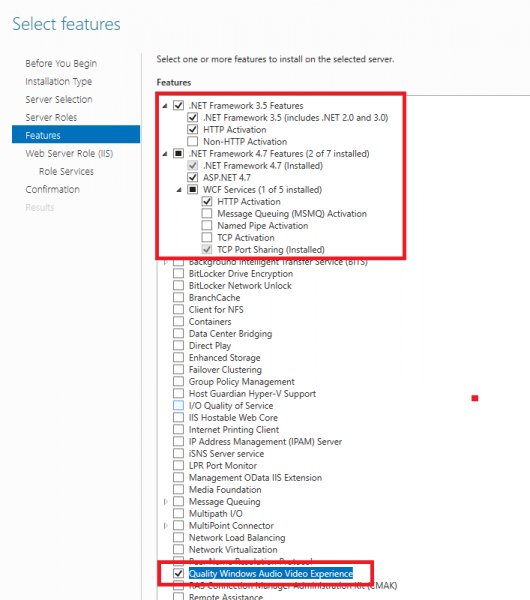The image size is (530, 600).
Task: Select .NET Framework 4.7 (Installed) row
Action: coord(263,165)
